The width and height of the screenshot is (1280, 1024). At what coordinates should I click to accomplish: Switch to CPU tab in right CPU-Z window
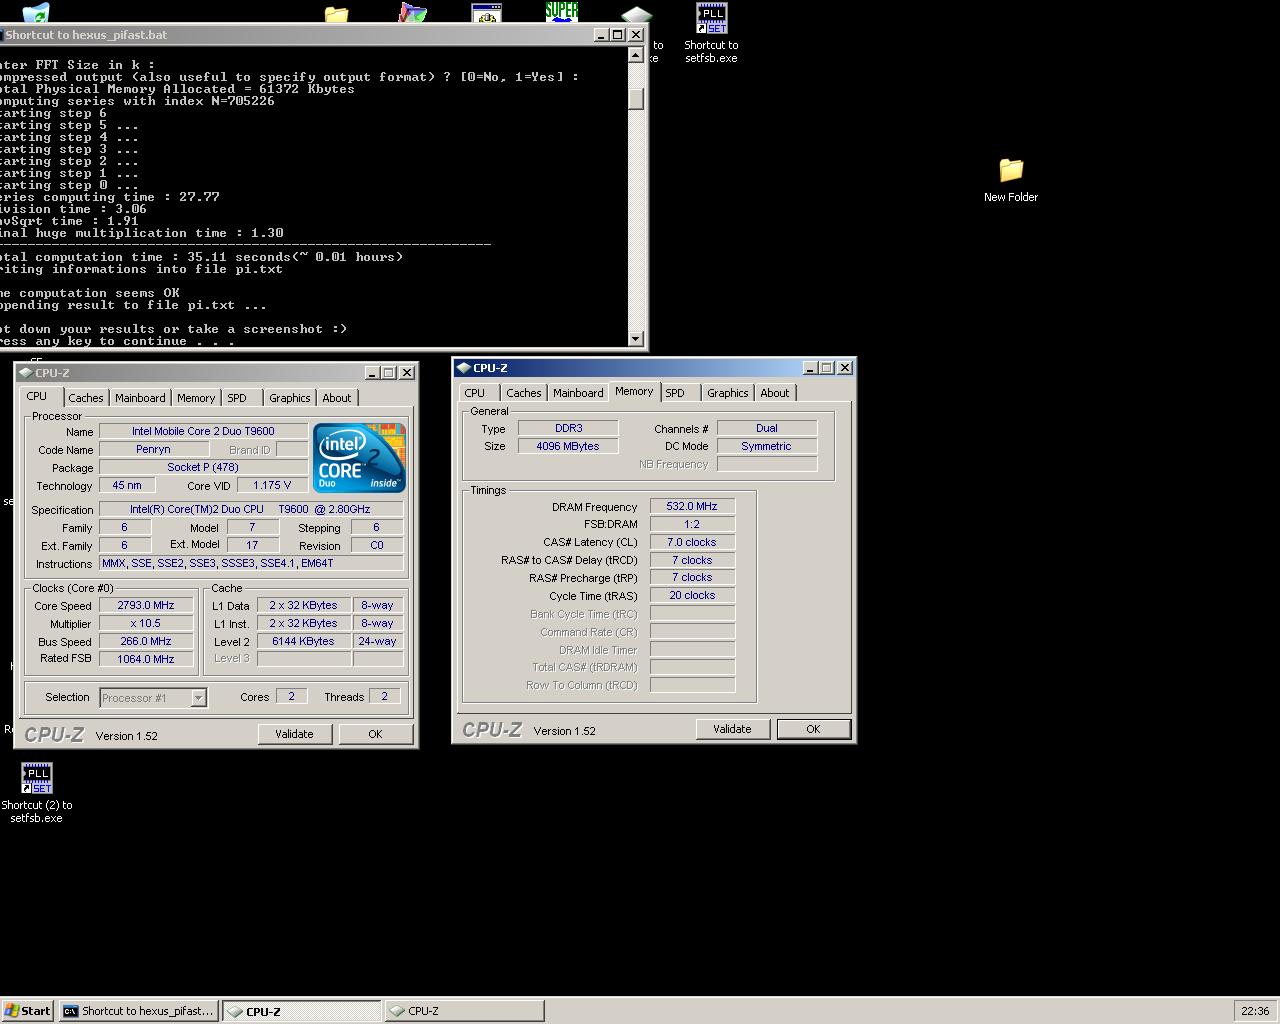(x=475, y=393)
